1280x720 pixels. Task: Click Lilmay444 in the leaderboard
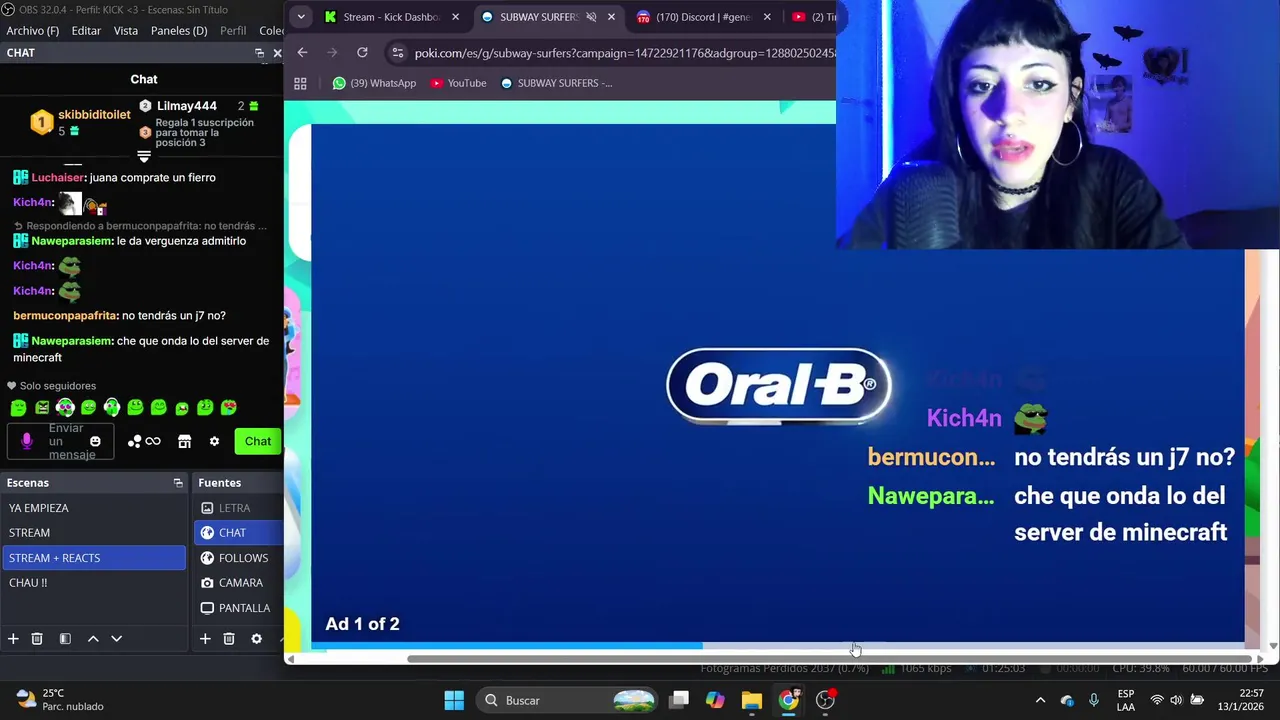[x=187, y=106]
